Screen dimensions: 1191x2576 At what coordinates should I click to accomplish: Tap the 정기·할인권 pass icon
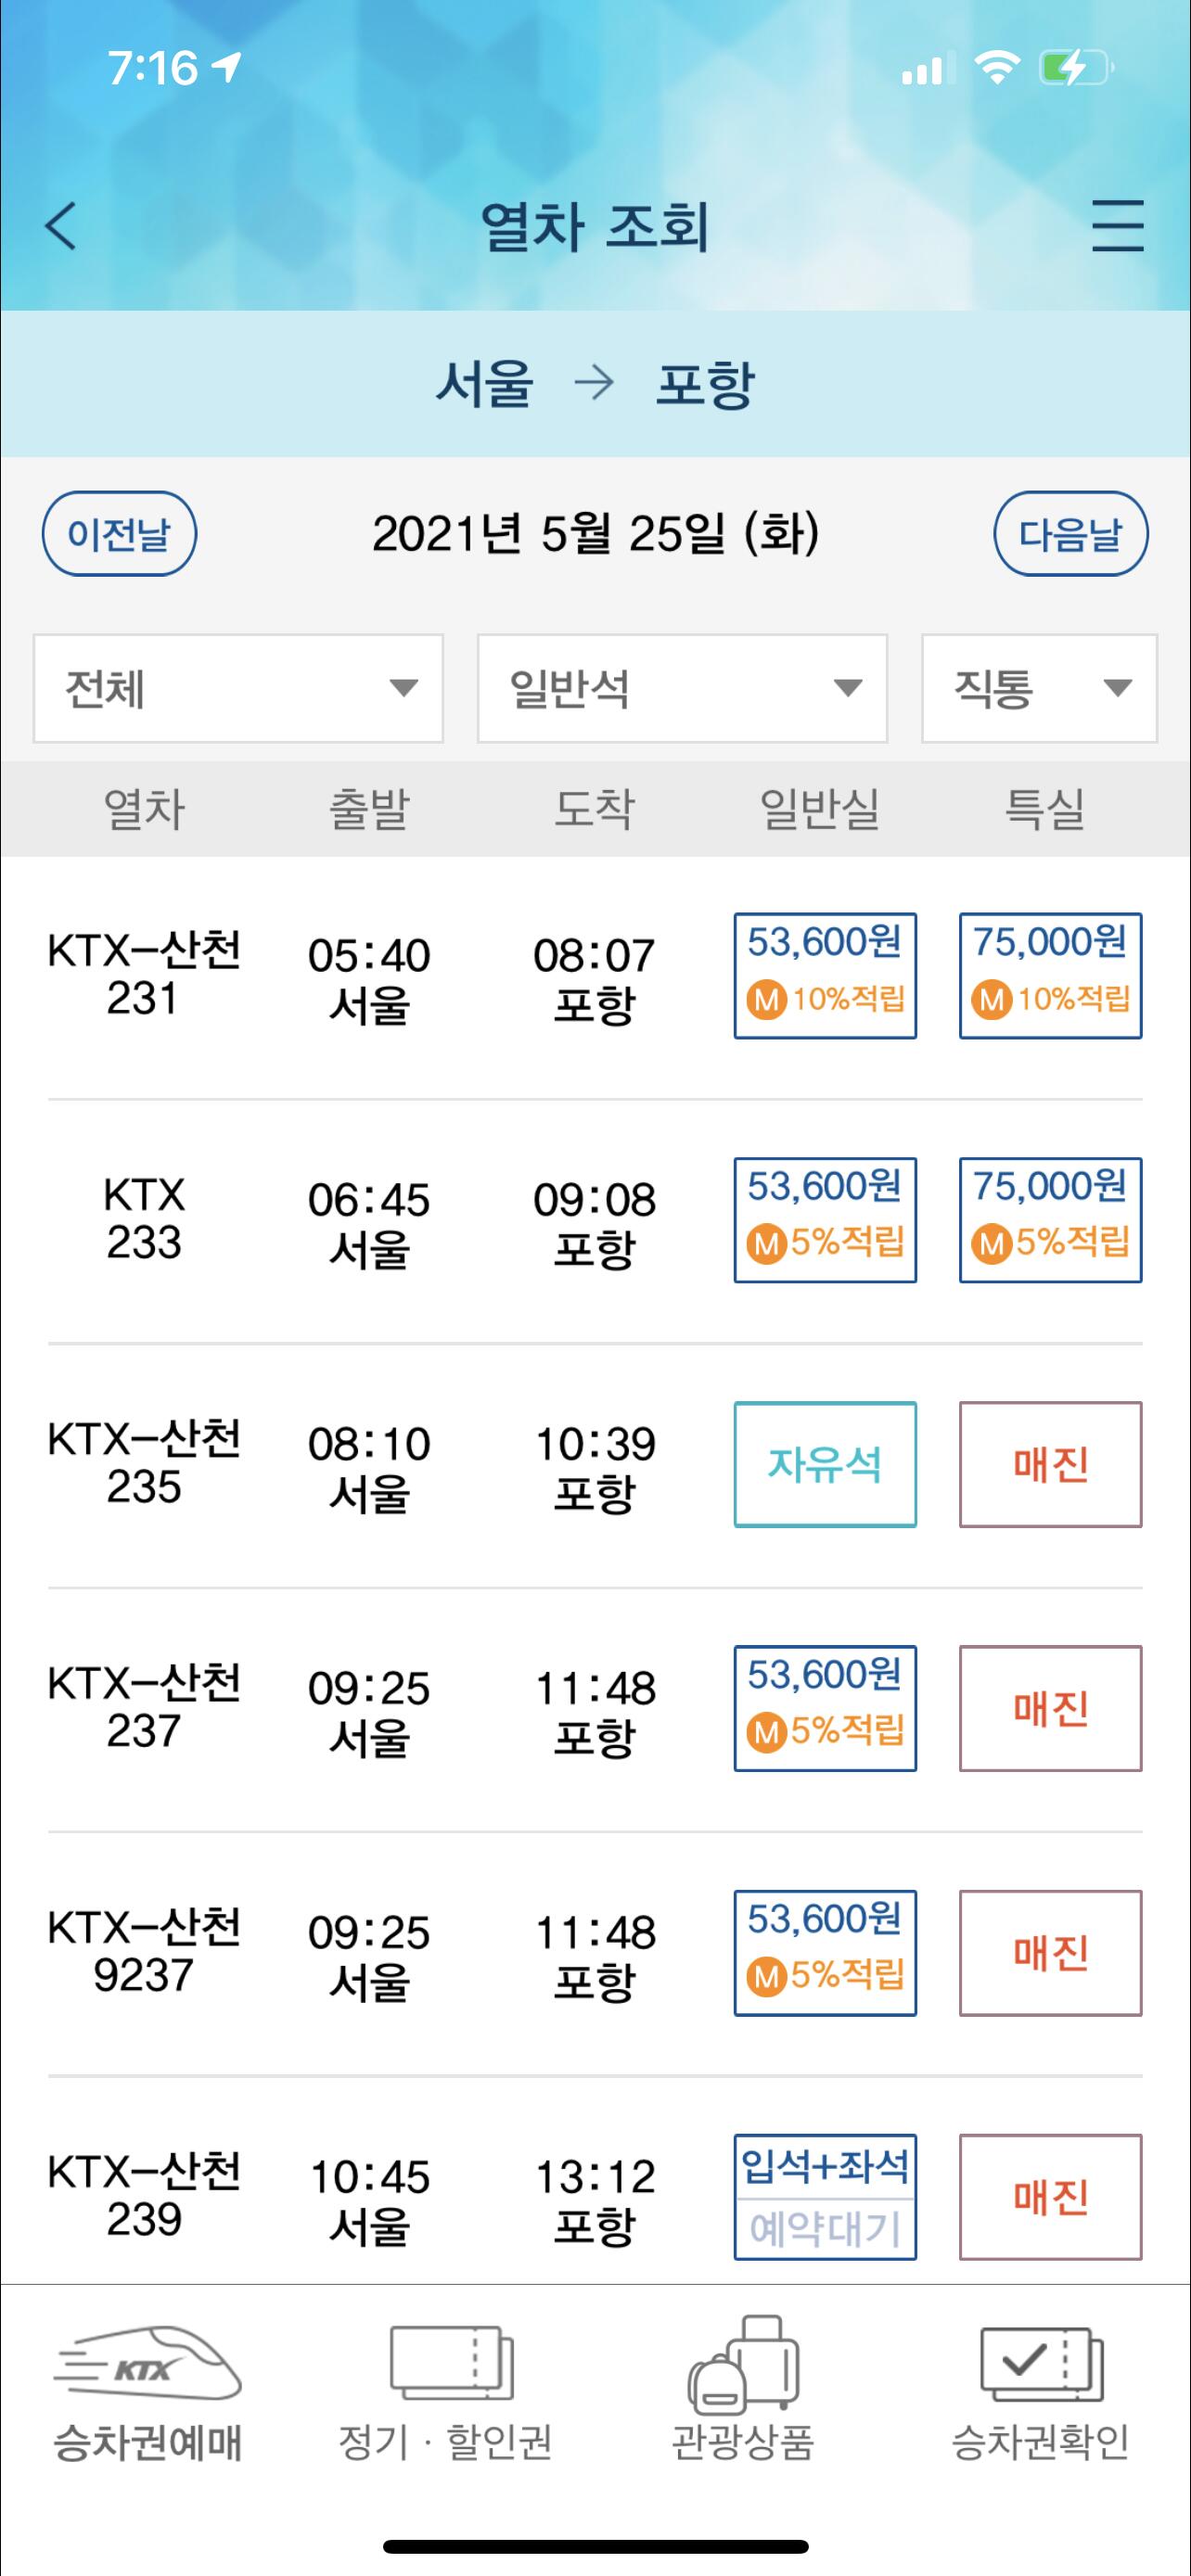(x=451, y=2364)
